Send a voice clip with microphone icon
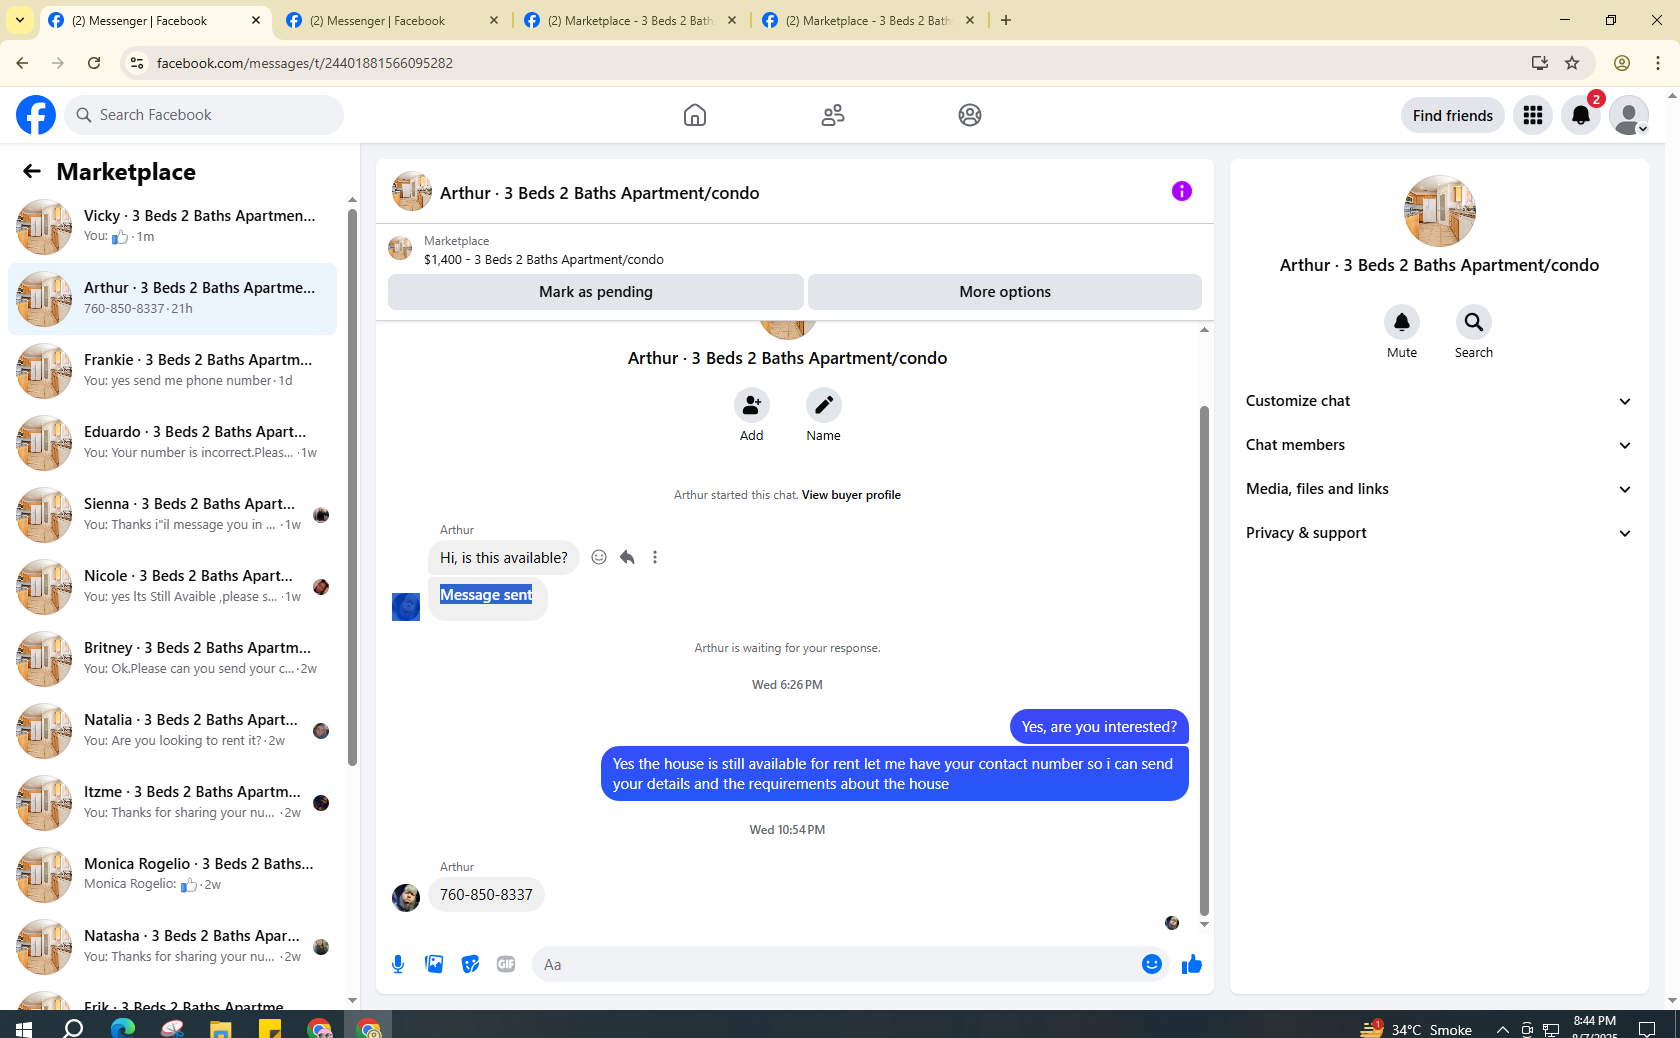Viewport: 1680px width, 1038px height. point(398,964)
